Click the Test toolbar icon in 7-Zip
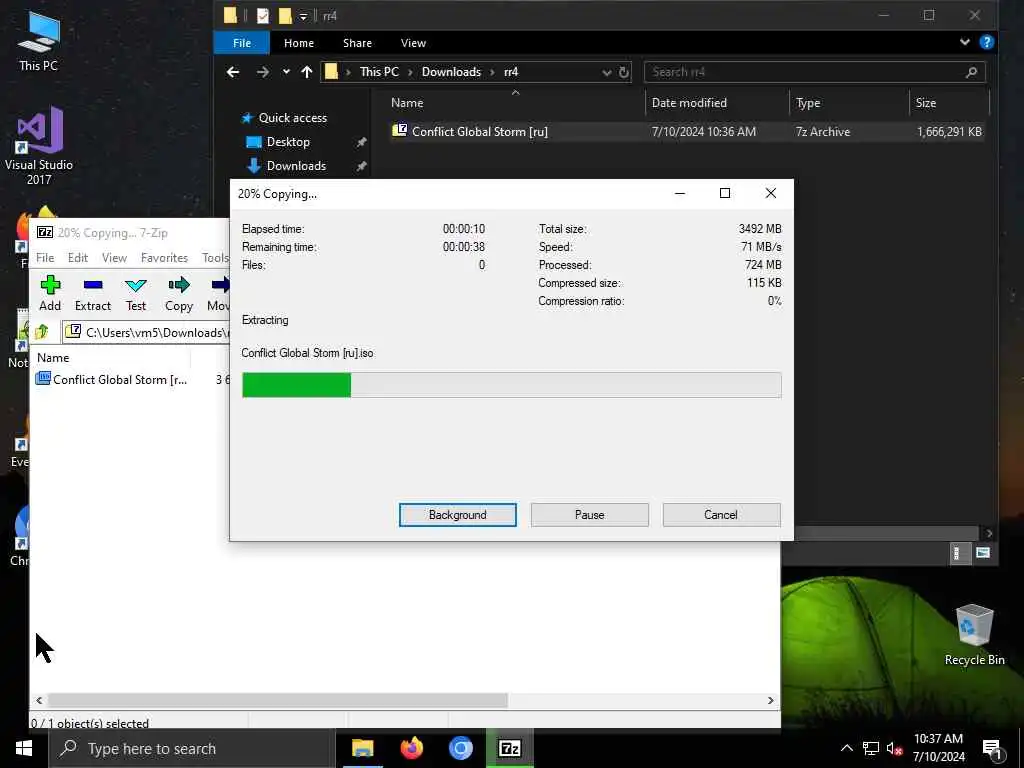 point(136,293)
